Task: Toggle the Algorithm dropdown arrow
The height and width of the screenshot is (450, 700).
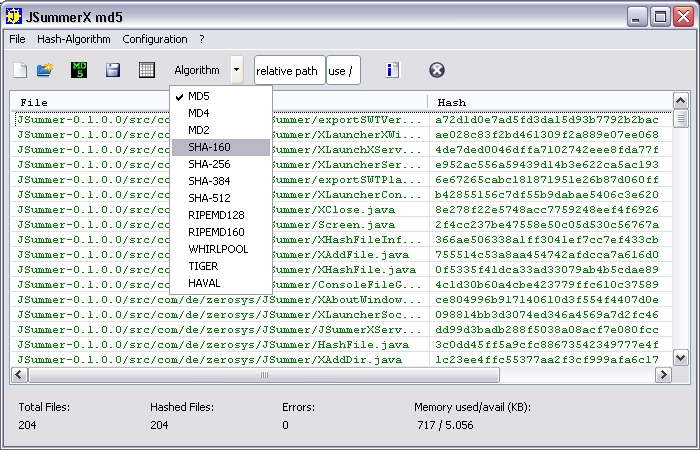Action: [x=236, y=70]
